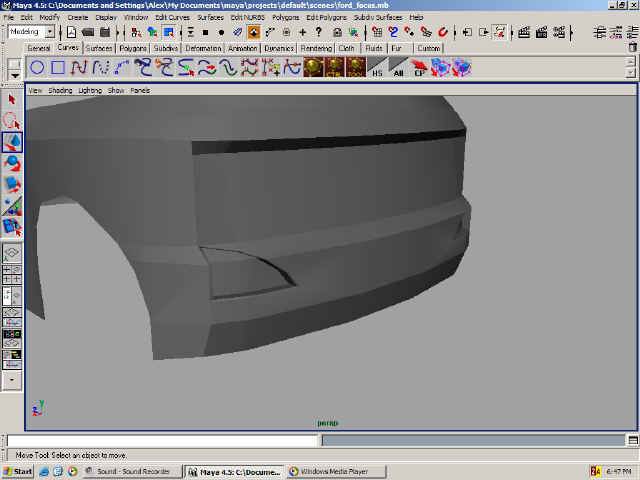640x480 pixels.
Task: Click the NURBS square shelf icon
Action: click(58, 68)
